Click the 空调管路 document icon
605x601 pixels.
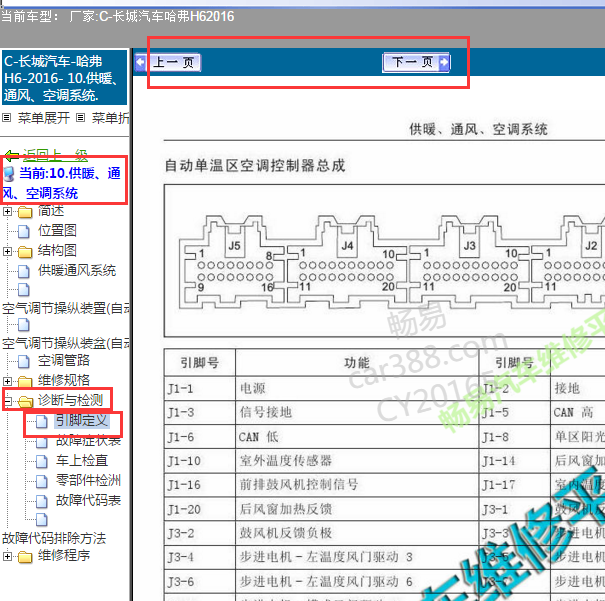pos(24,361)
